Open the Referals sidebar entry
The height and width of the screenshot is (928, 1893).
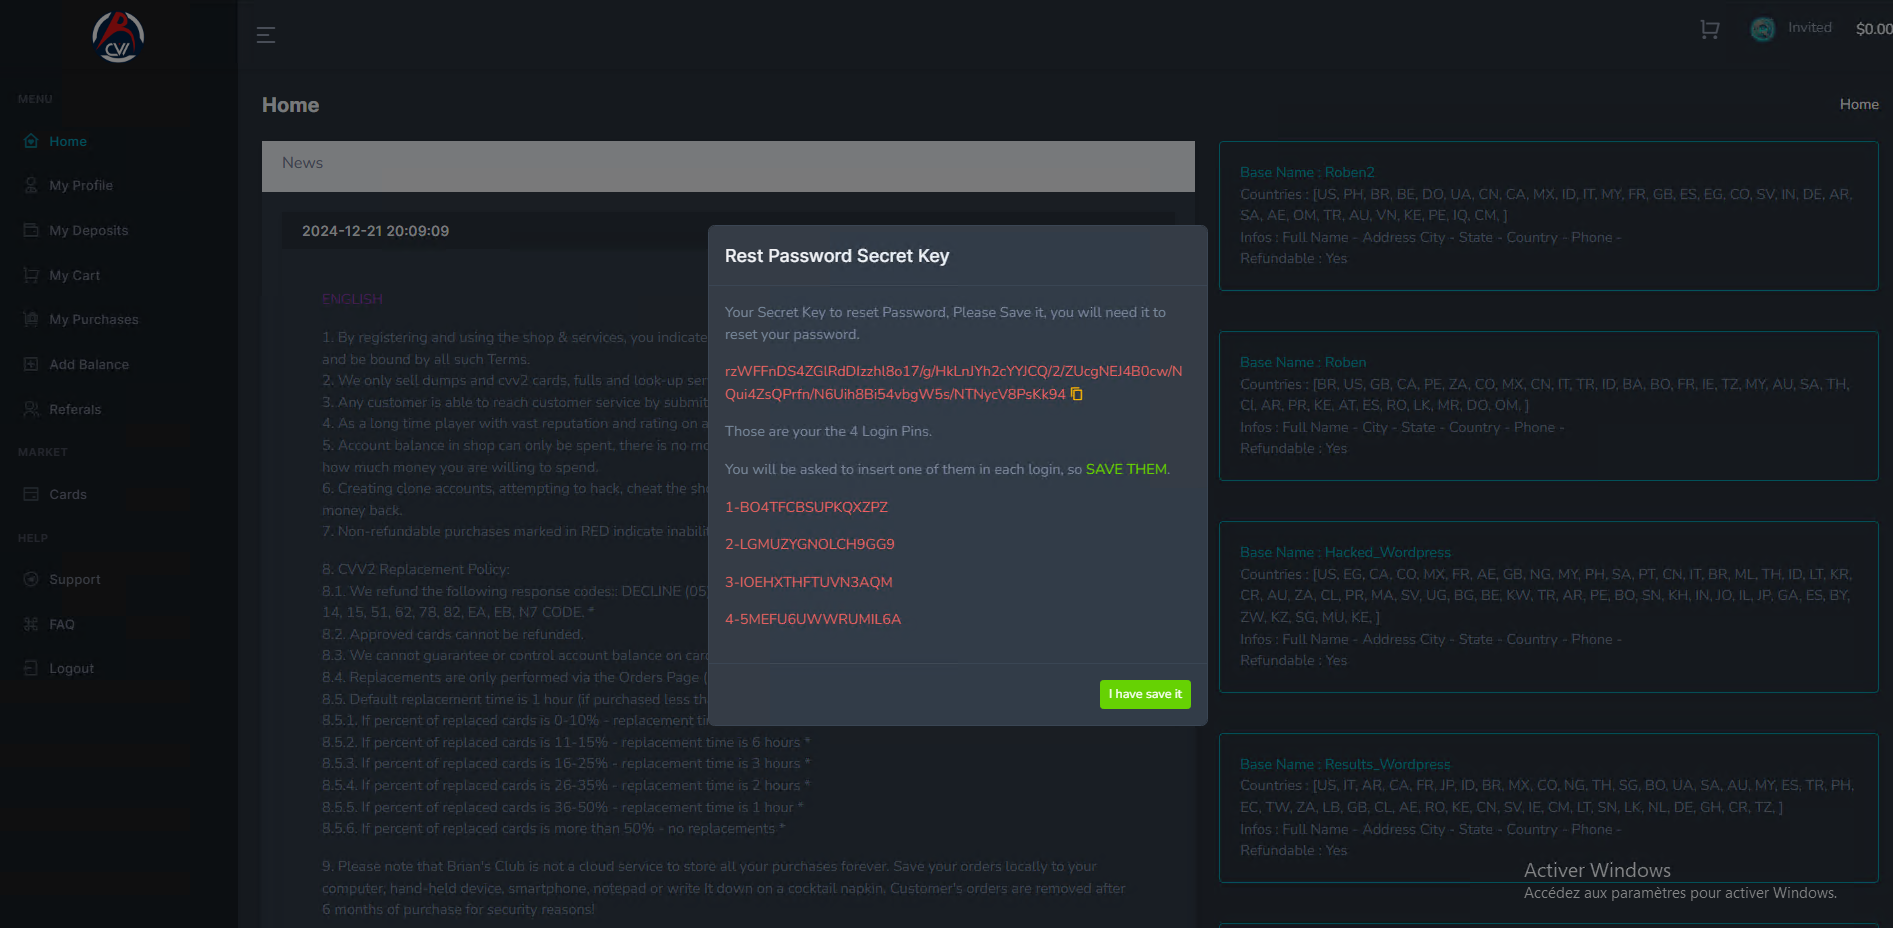click(75, 410)
